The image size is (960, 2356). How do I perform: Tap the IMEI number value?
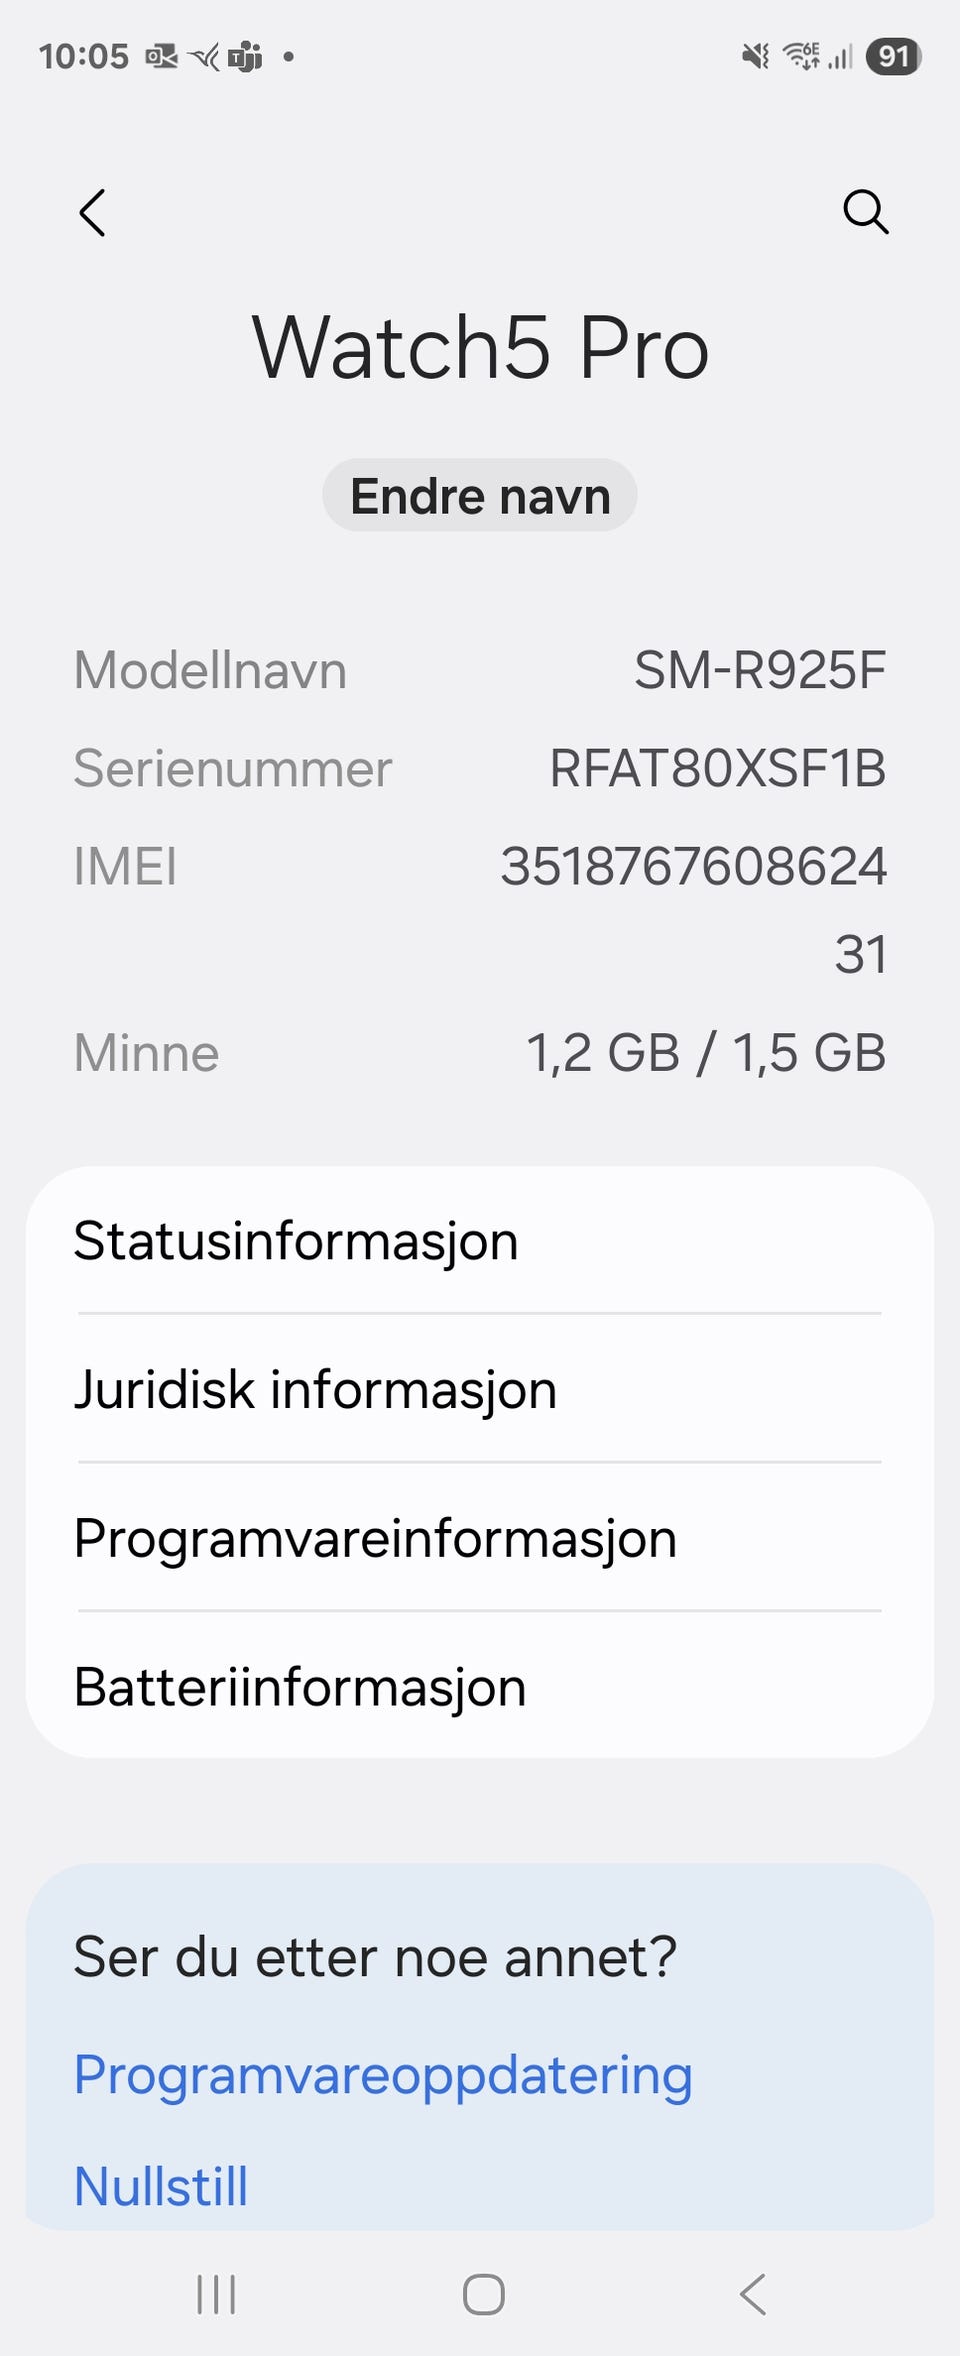[x=693, y=867]
